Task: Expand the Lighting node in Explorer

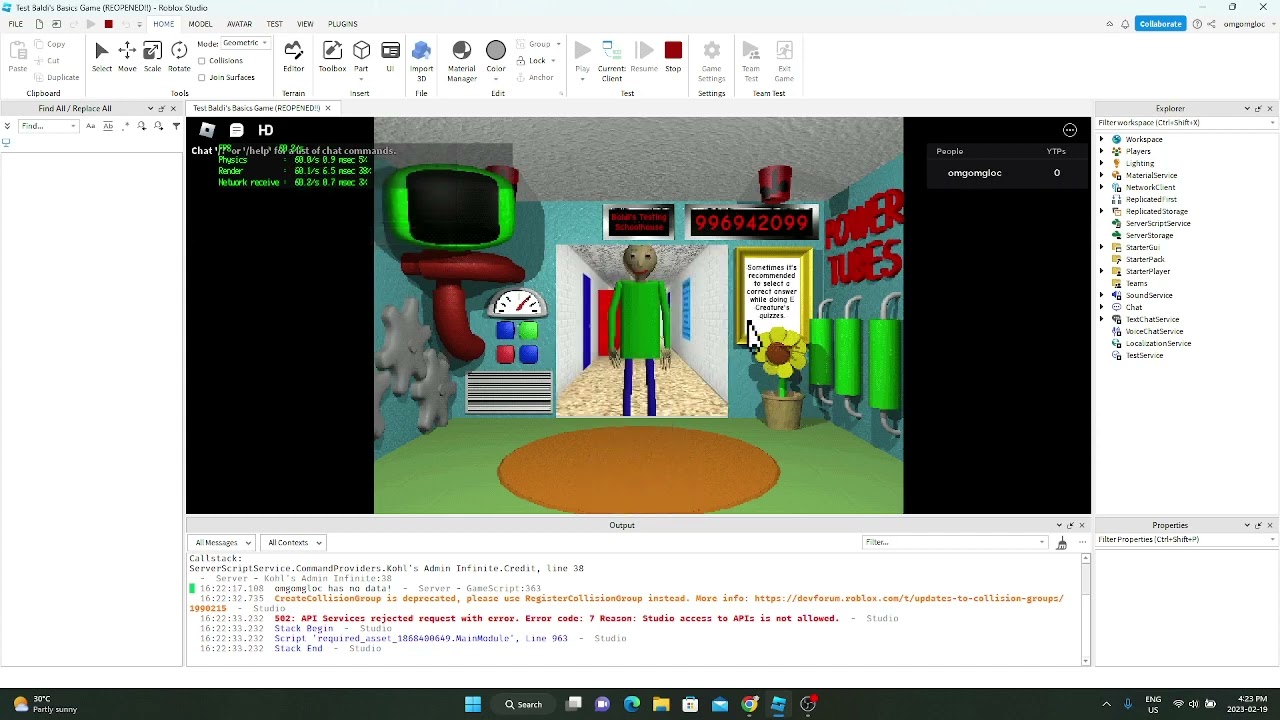Action: 1102,163
